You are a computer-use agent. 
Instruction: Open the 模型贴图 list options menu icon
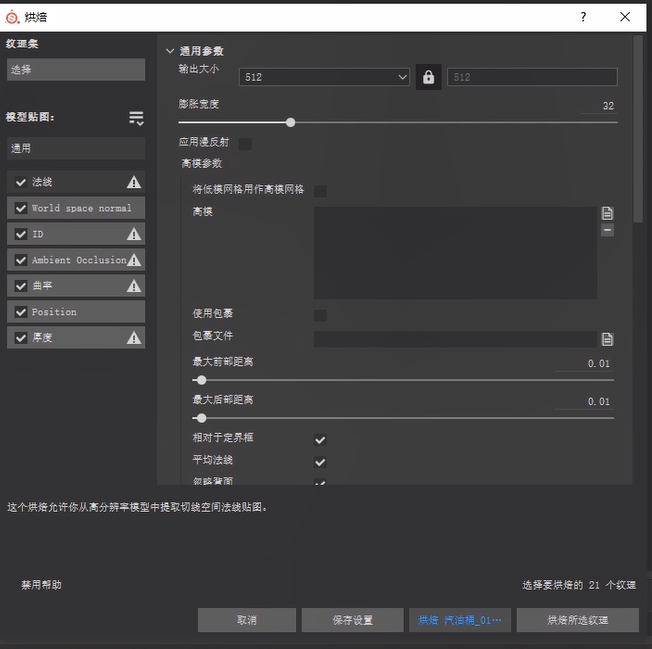(136, 118)
